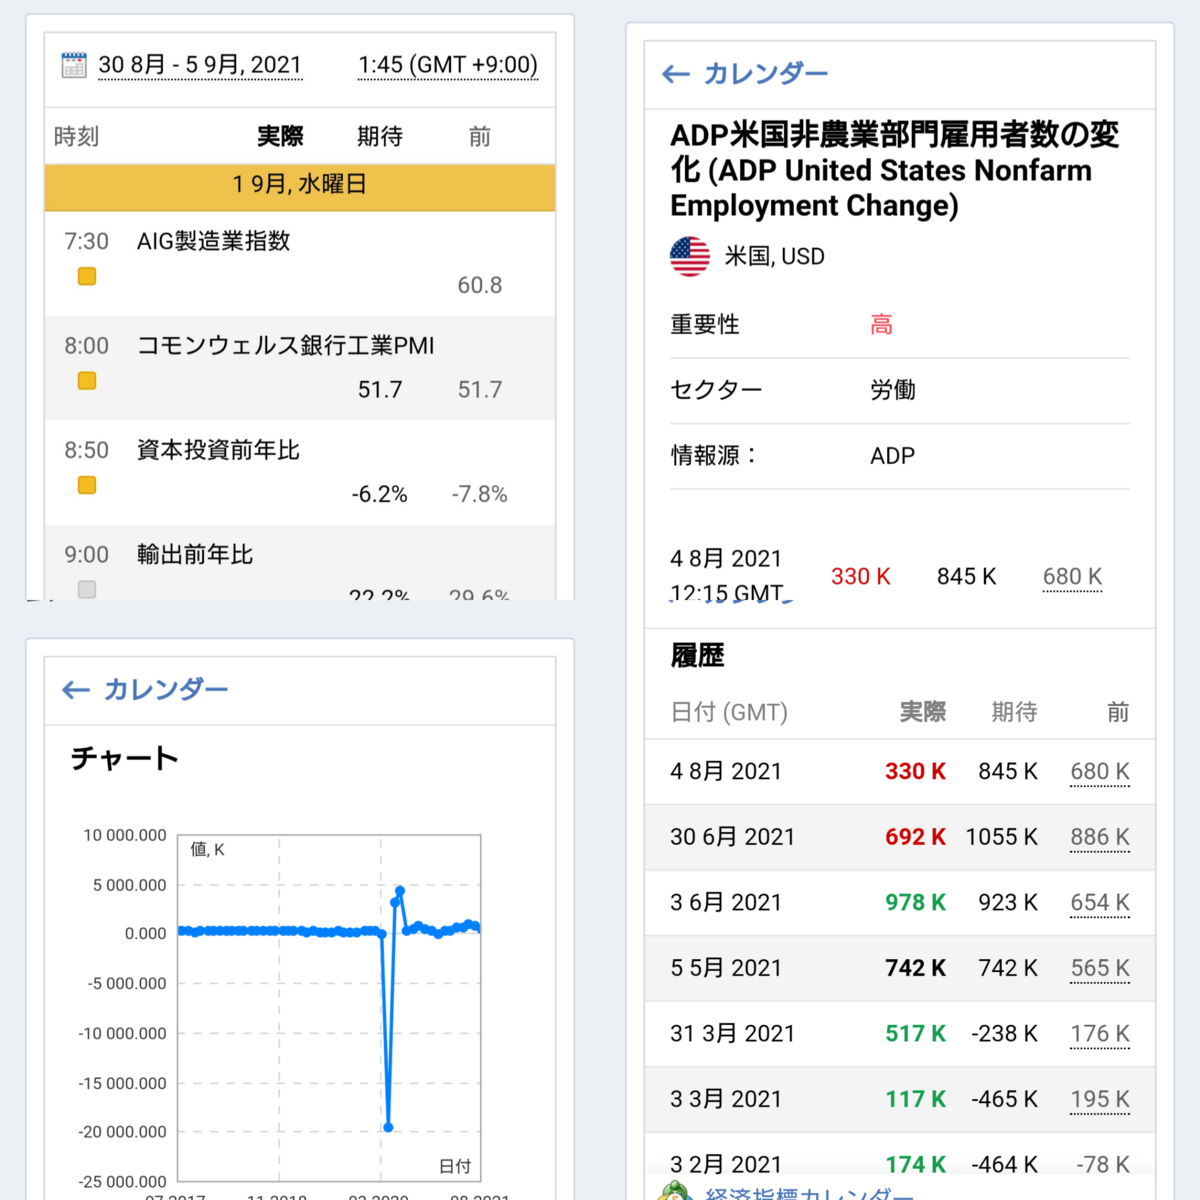This screenshot has width=1200, height=1200.
Task: Select the 1 9月, 水曜日 date header
Action: (300, 187)
